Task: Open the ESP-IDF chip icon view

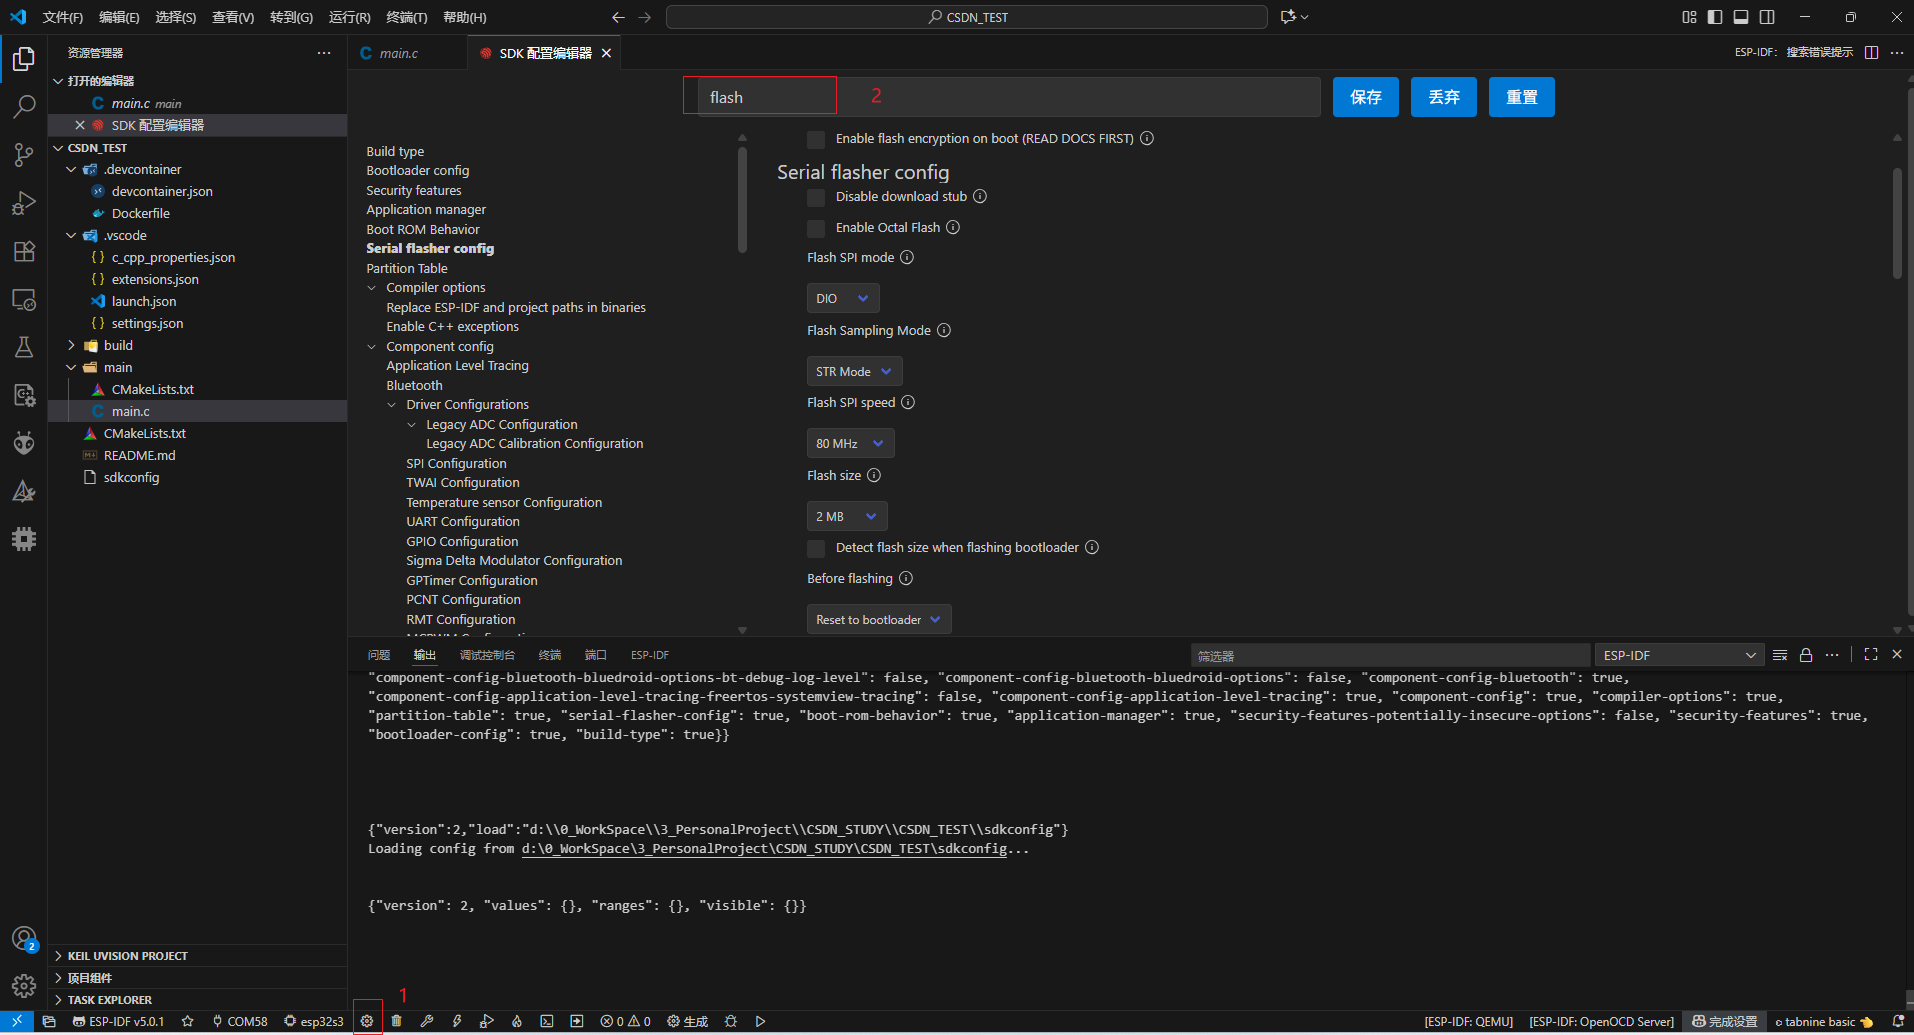Action: pyautogui.click(x=24, y=539)
